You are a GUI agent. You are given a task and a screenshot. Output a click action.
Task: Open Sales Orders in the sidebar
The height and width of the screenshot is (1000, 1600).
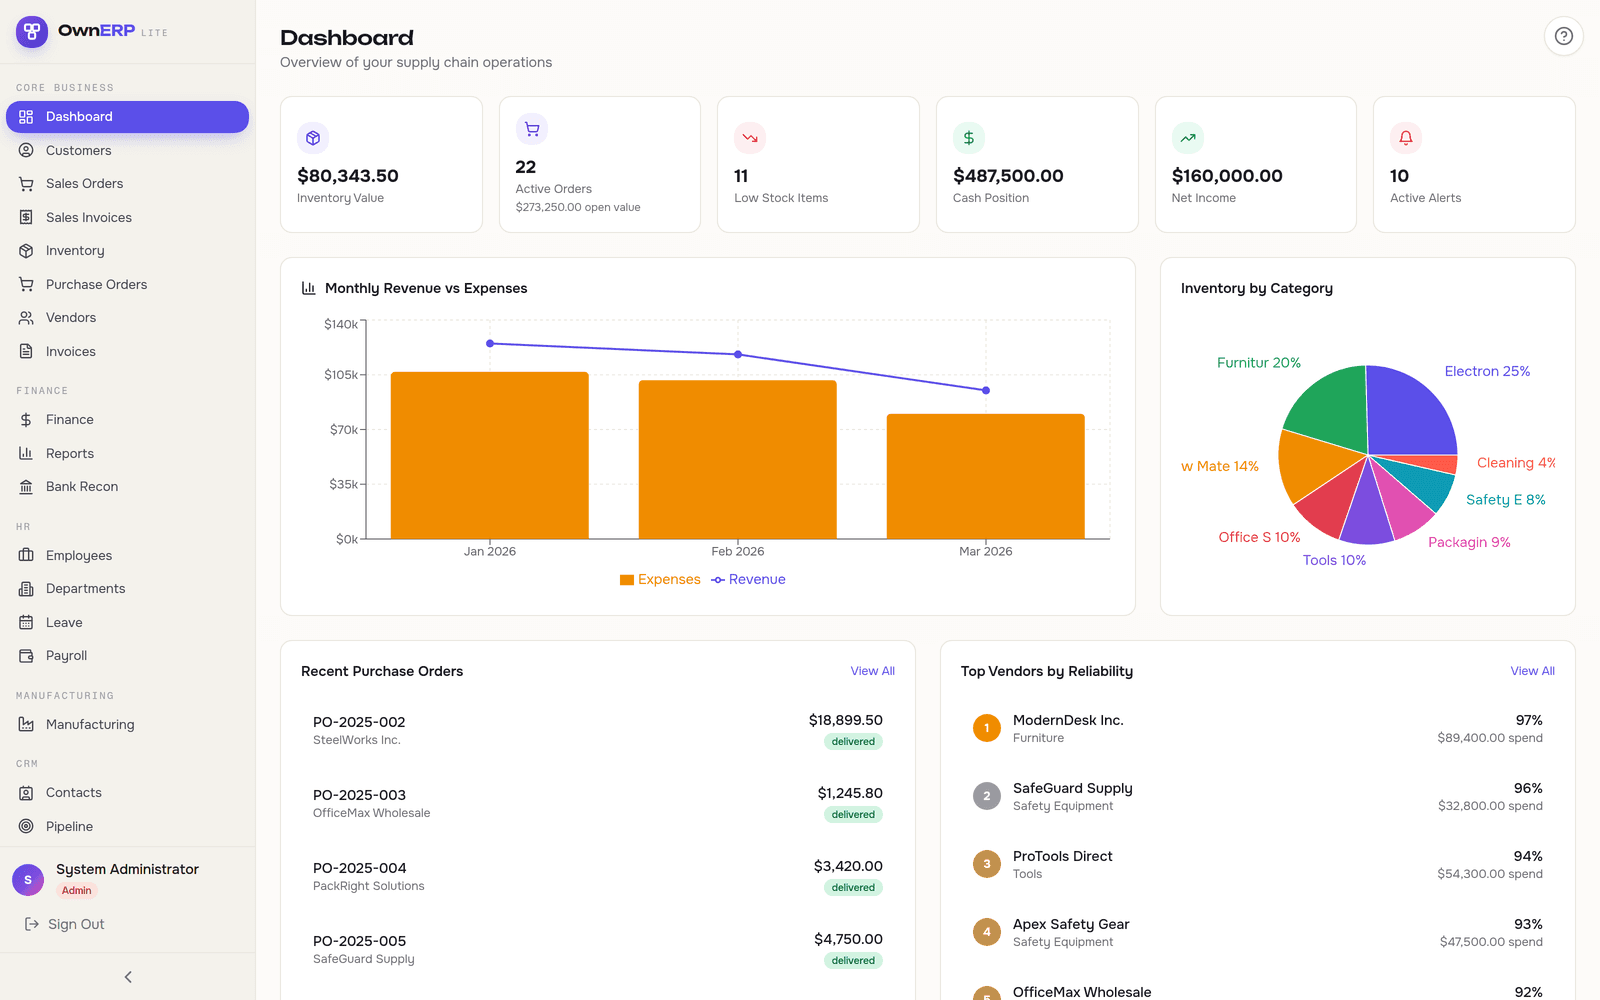(127, 184)
